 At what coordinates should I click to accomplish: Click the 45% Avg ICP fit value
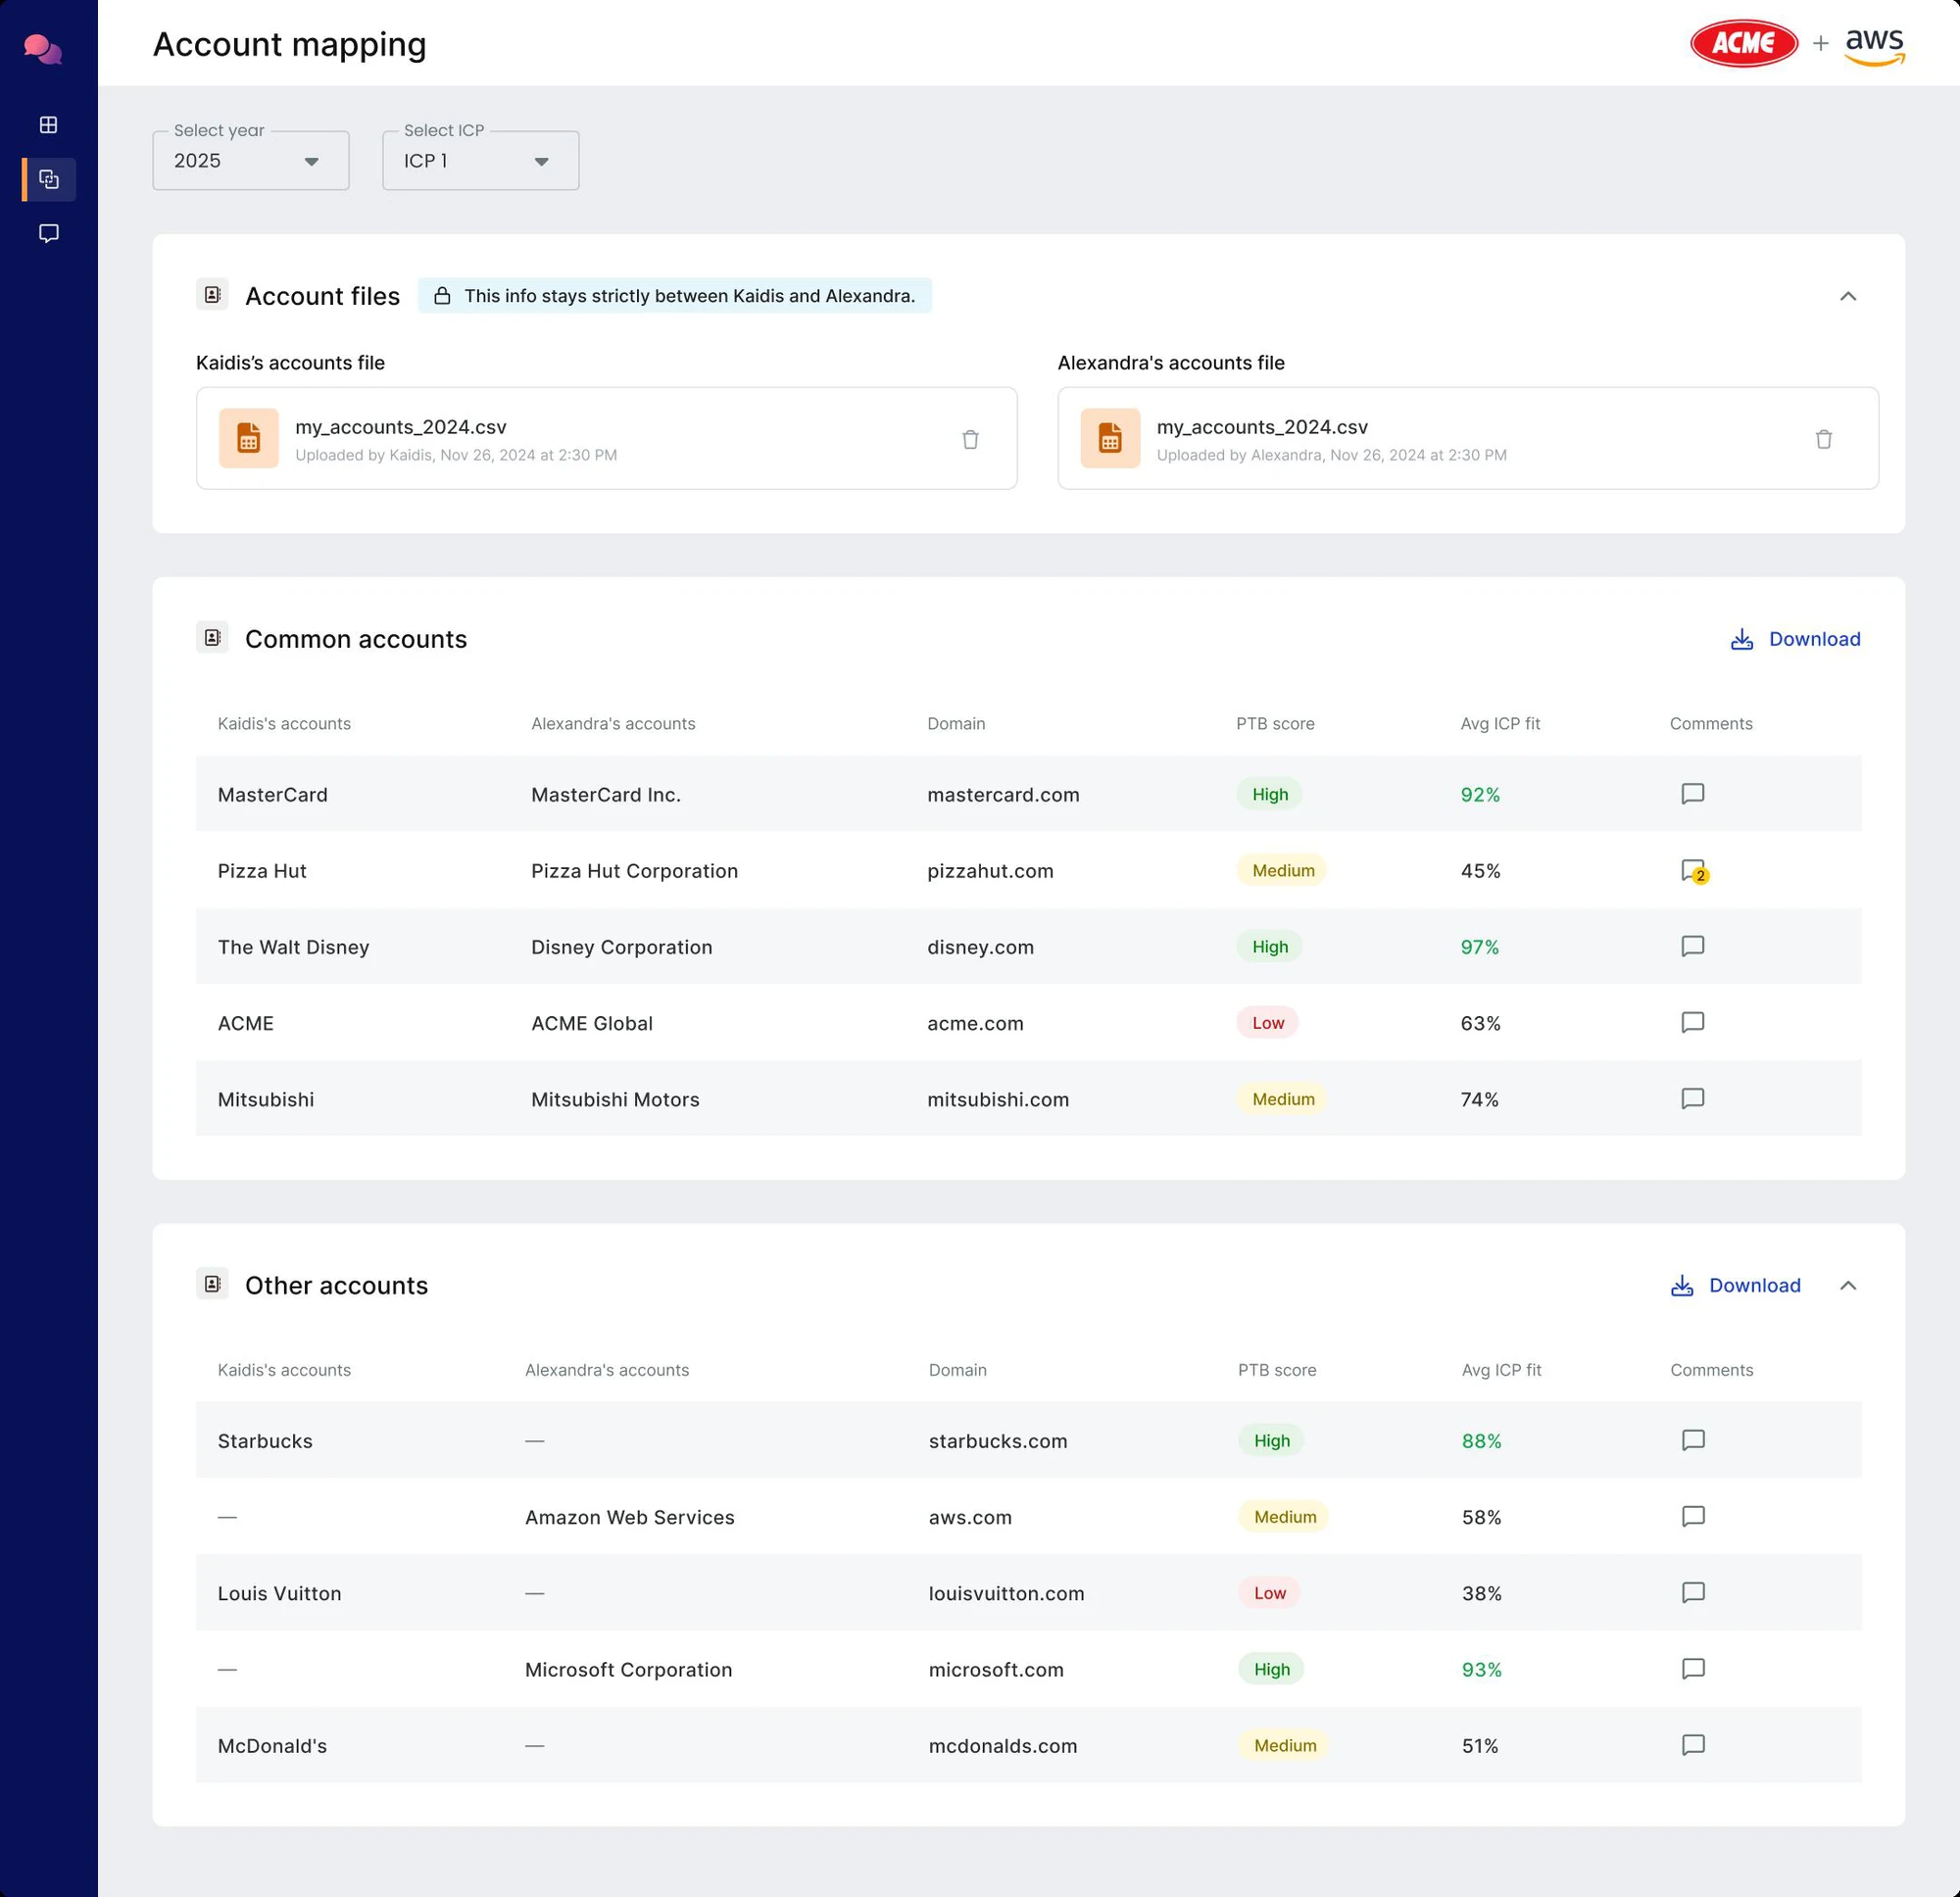tap(1480, 871)
